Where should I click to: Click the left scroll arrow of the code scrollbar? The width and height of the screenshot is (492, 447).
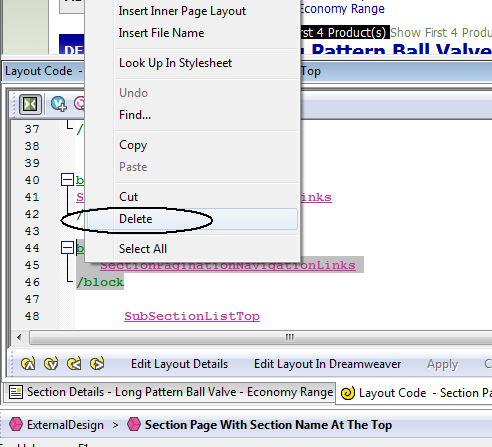point(19,337)
